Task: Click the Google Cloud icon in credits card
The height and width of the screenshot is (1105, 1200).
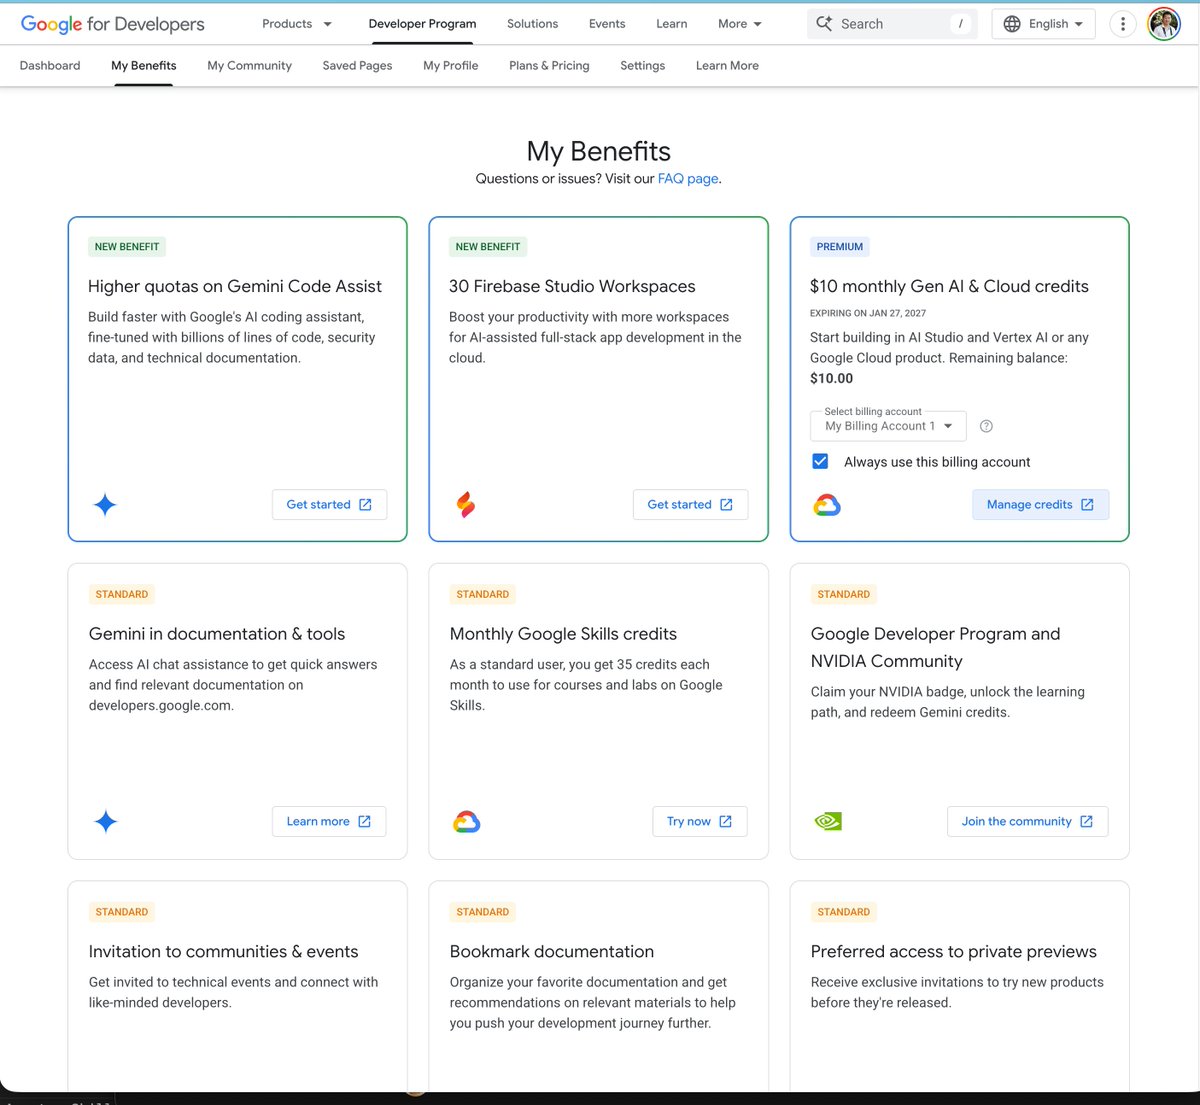Action: (827, 505)
